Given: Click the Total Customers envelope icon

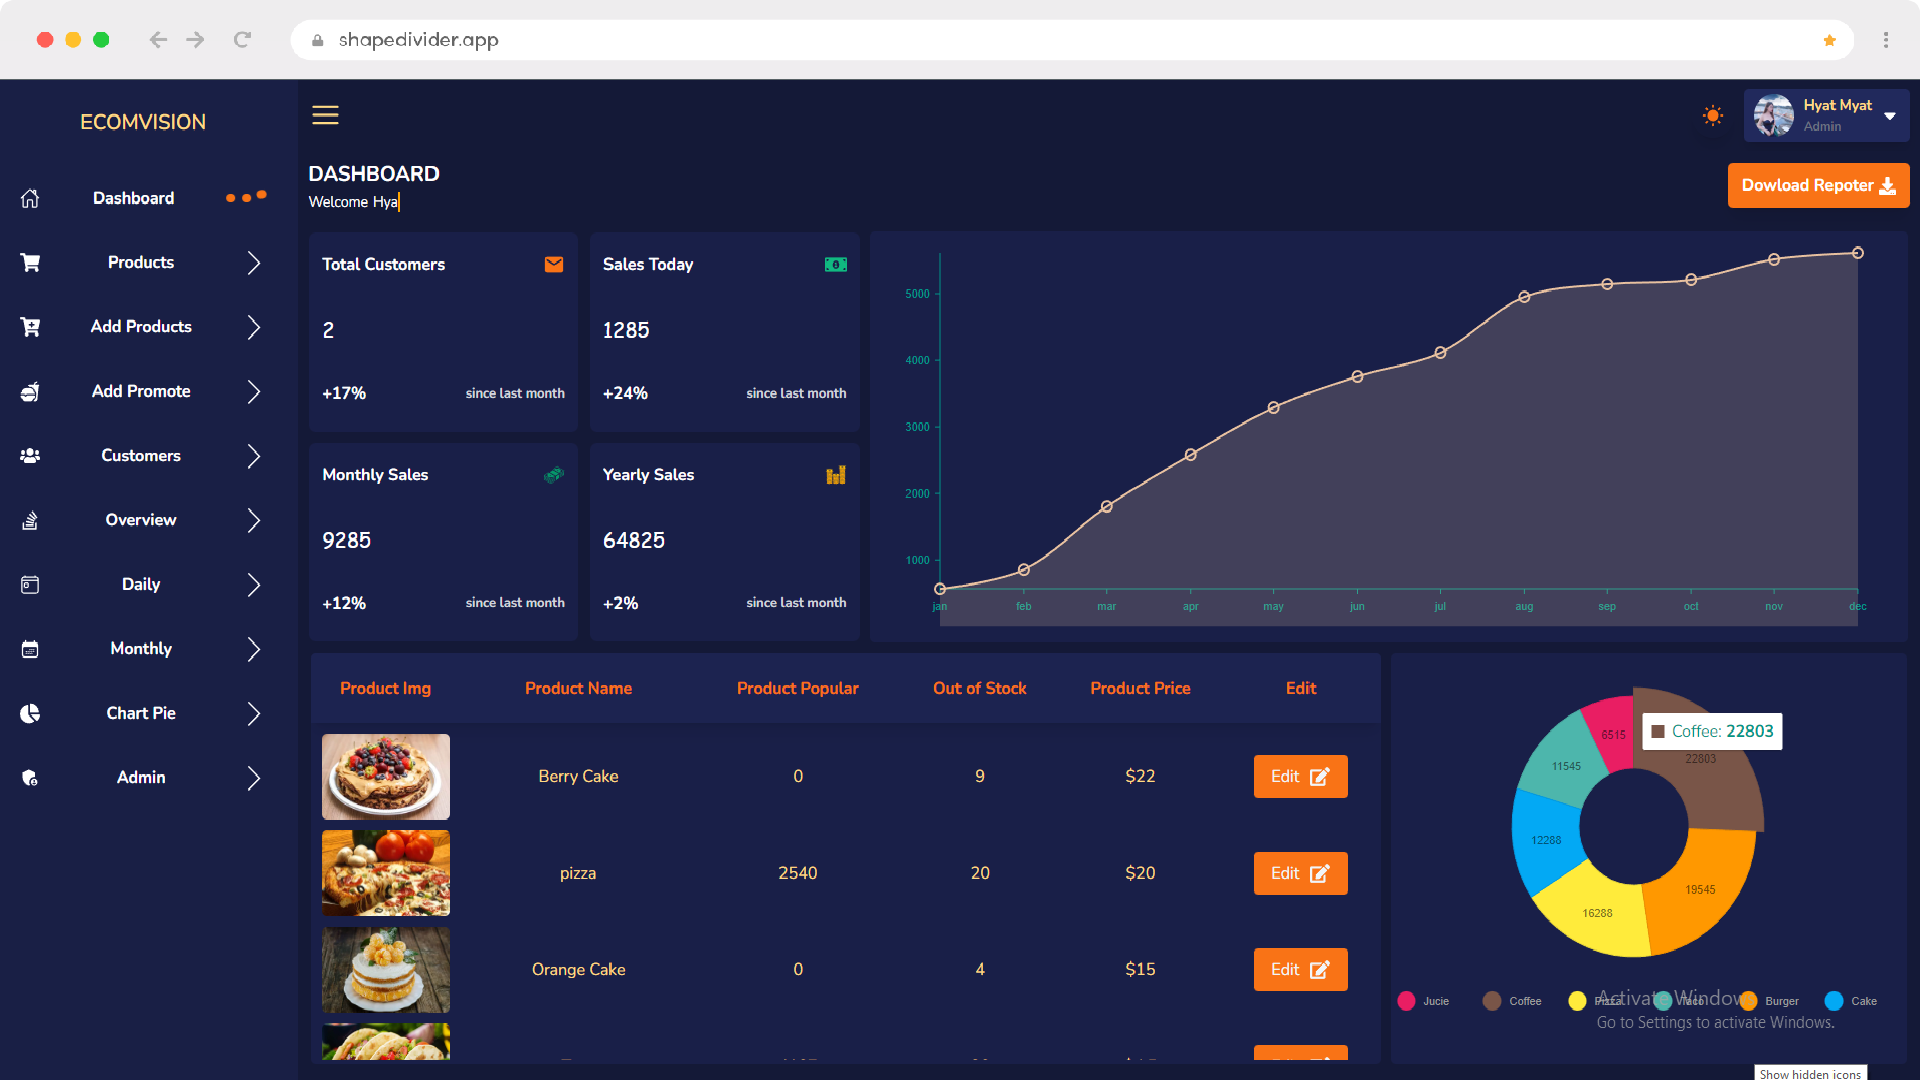Looking at the screenshot, I should click(553, 265).
